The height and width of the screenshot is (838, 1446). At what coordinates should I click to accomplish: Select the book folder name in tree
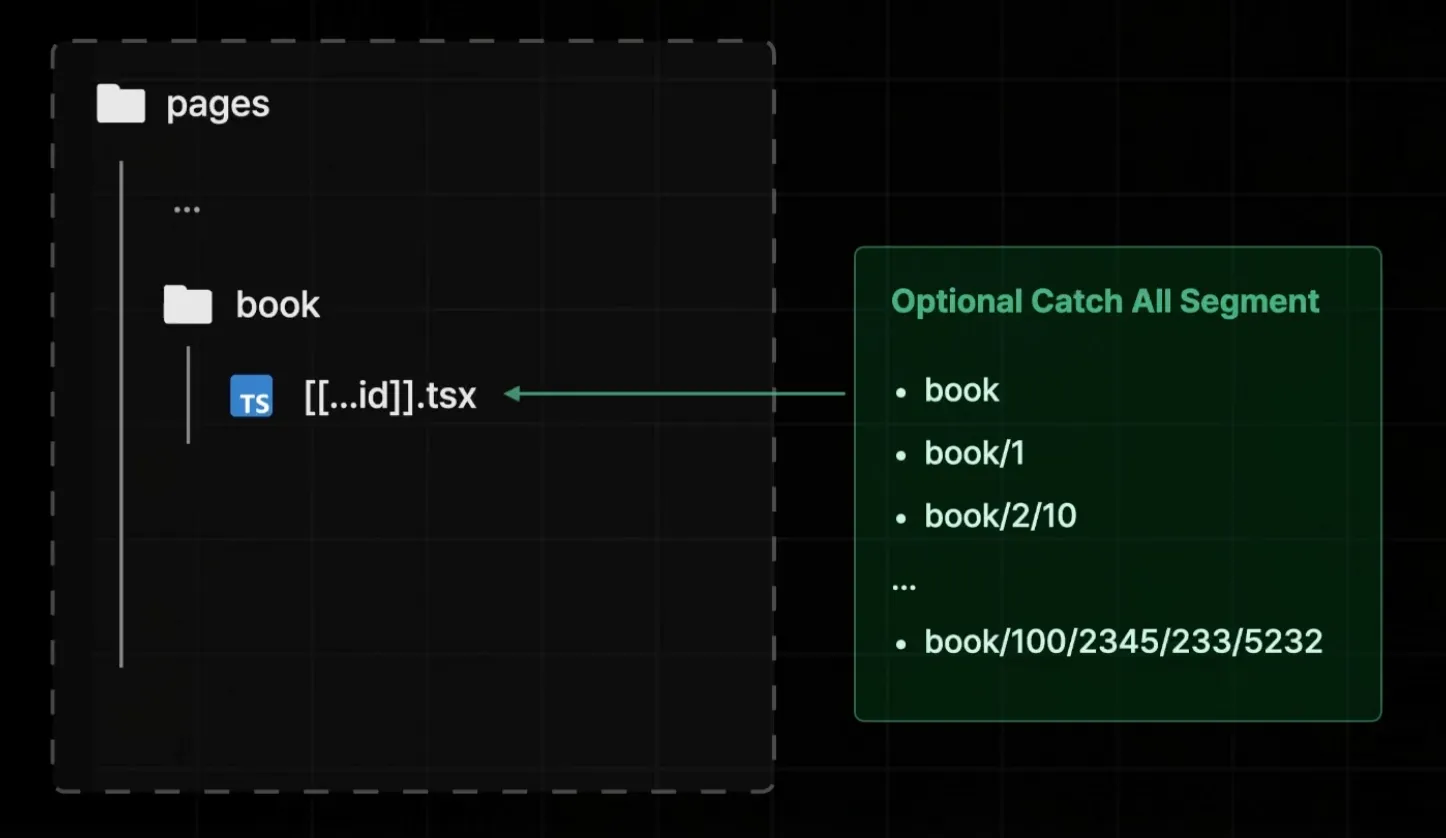coord(277,305)
